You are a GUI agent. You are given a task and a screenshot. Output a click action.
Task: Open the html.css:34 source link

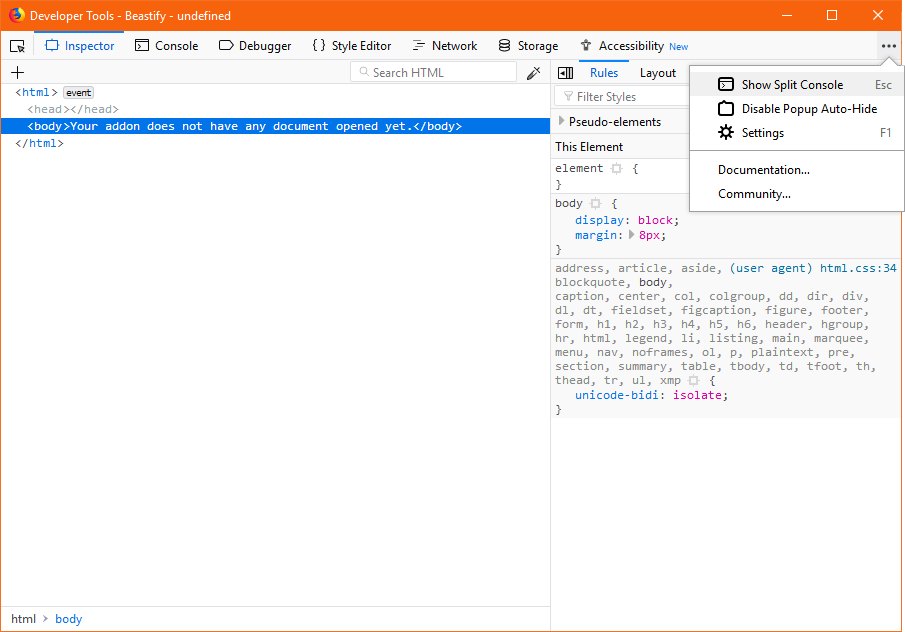858,268
